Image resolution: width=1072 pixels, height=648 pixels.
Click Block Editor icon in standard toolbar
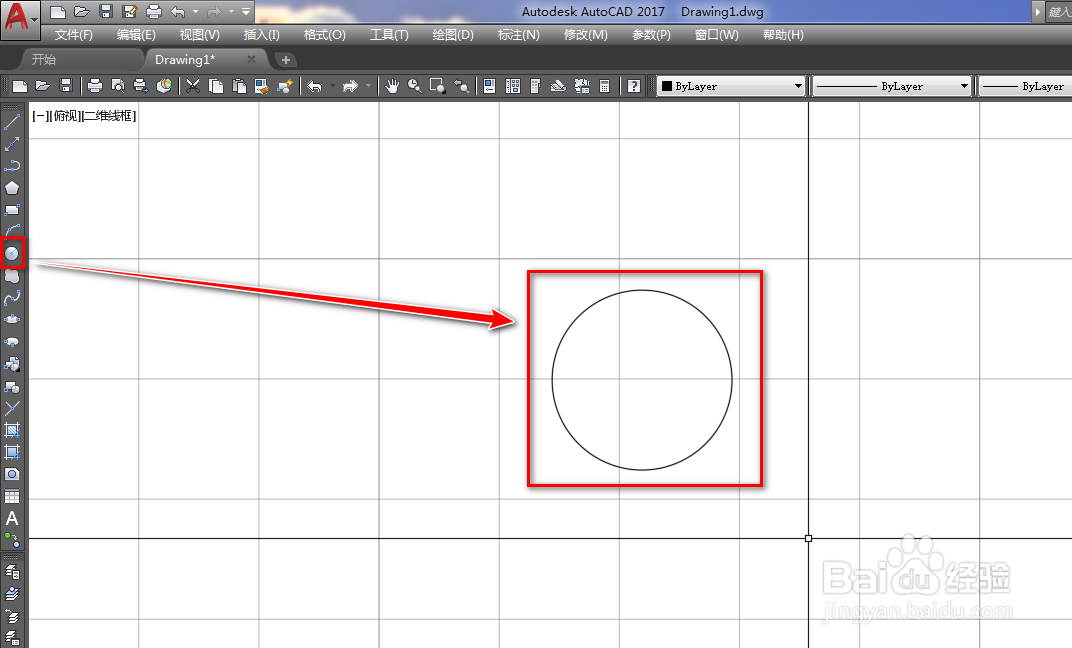tap(285, 85)
